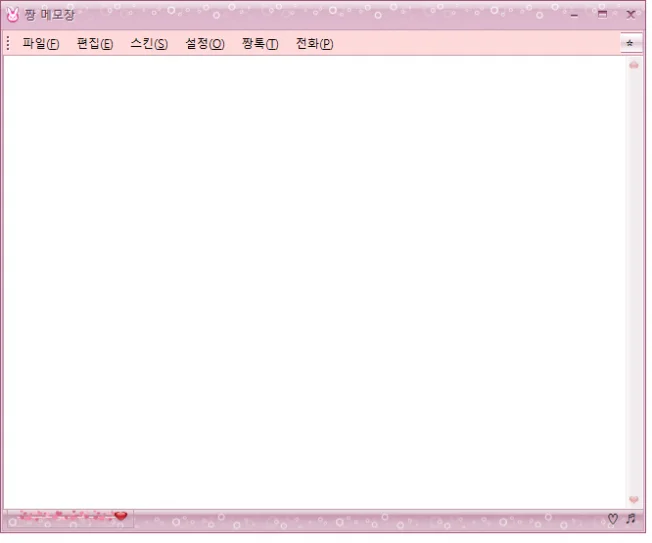The width and height of the screenshot is (652, 543).
Task: Open the 편집(E) menu
Action: [94, 44]
